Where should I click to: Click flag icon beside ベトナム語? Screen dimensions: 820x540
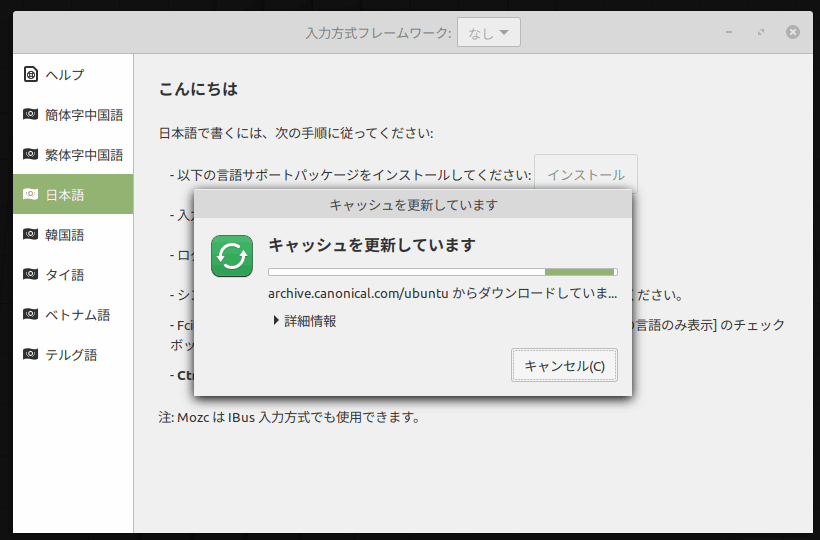coord(30,314)
